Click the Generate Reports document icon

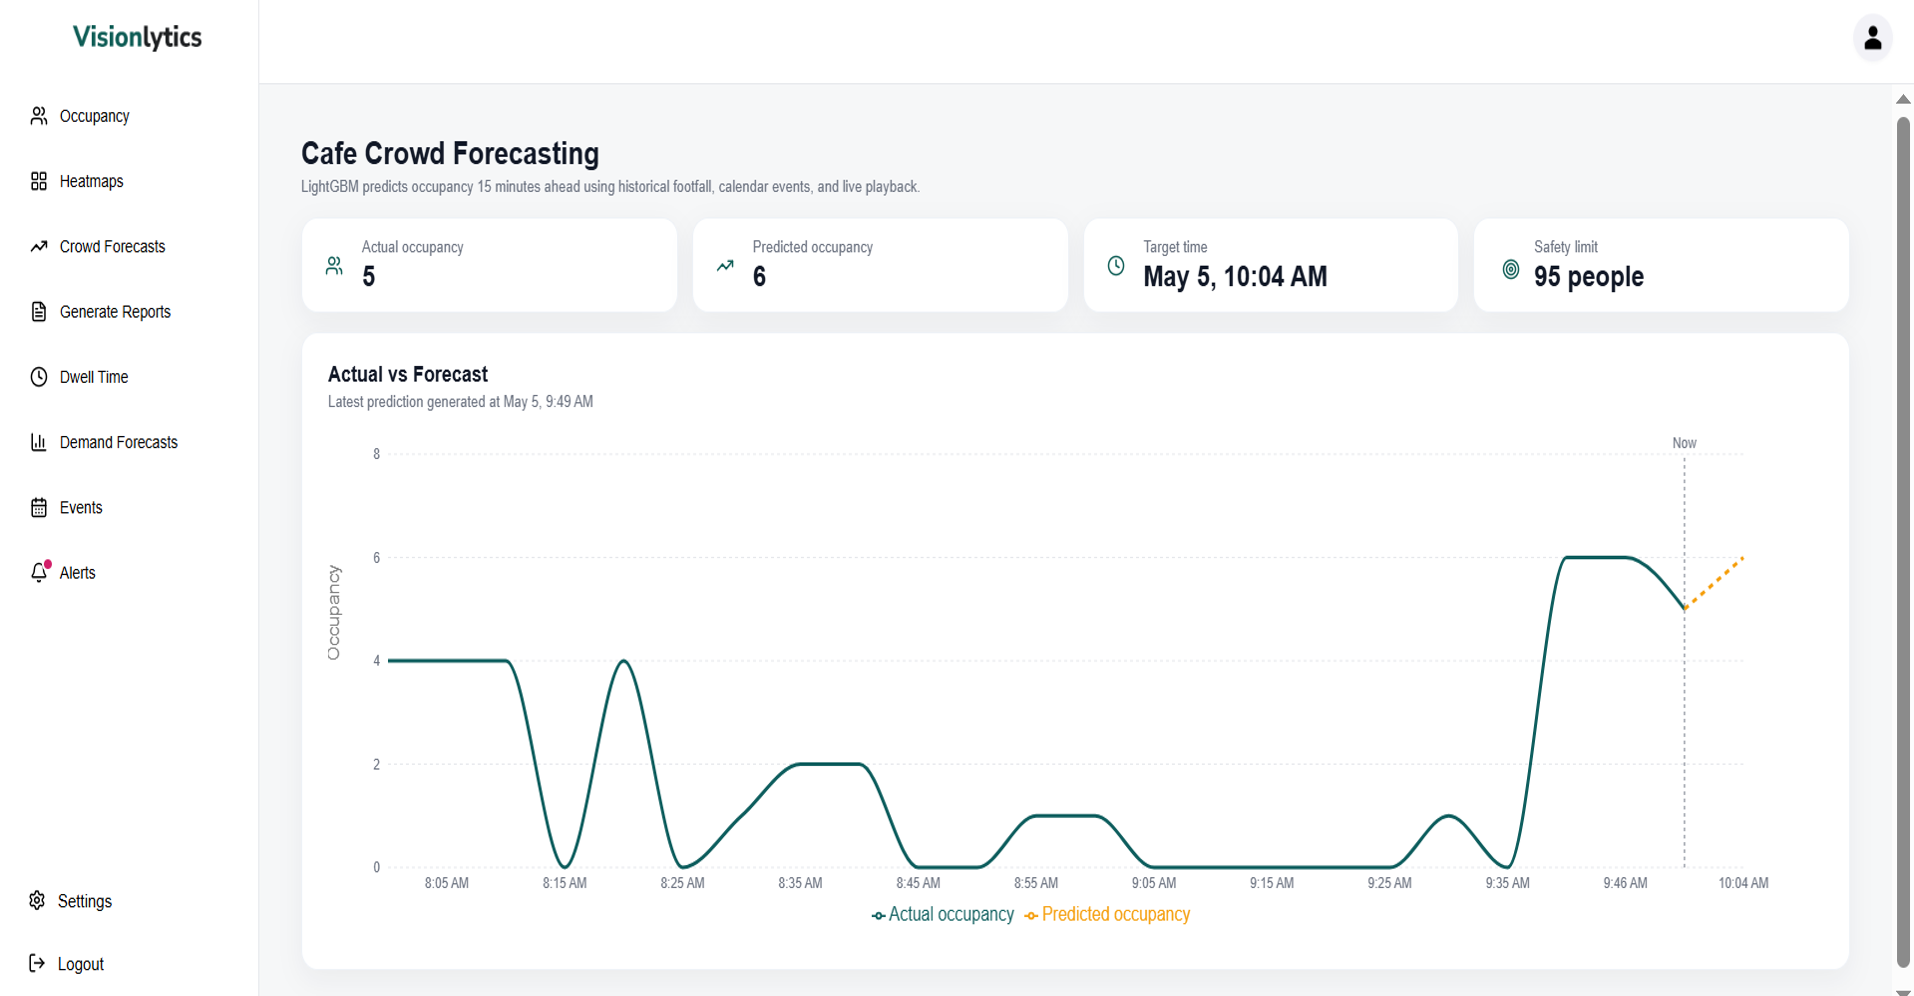(x=39, y=312)
